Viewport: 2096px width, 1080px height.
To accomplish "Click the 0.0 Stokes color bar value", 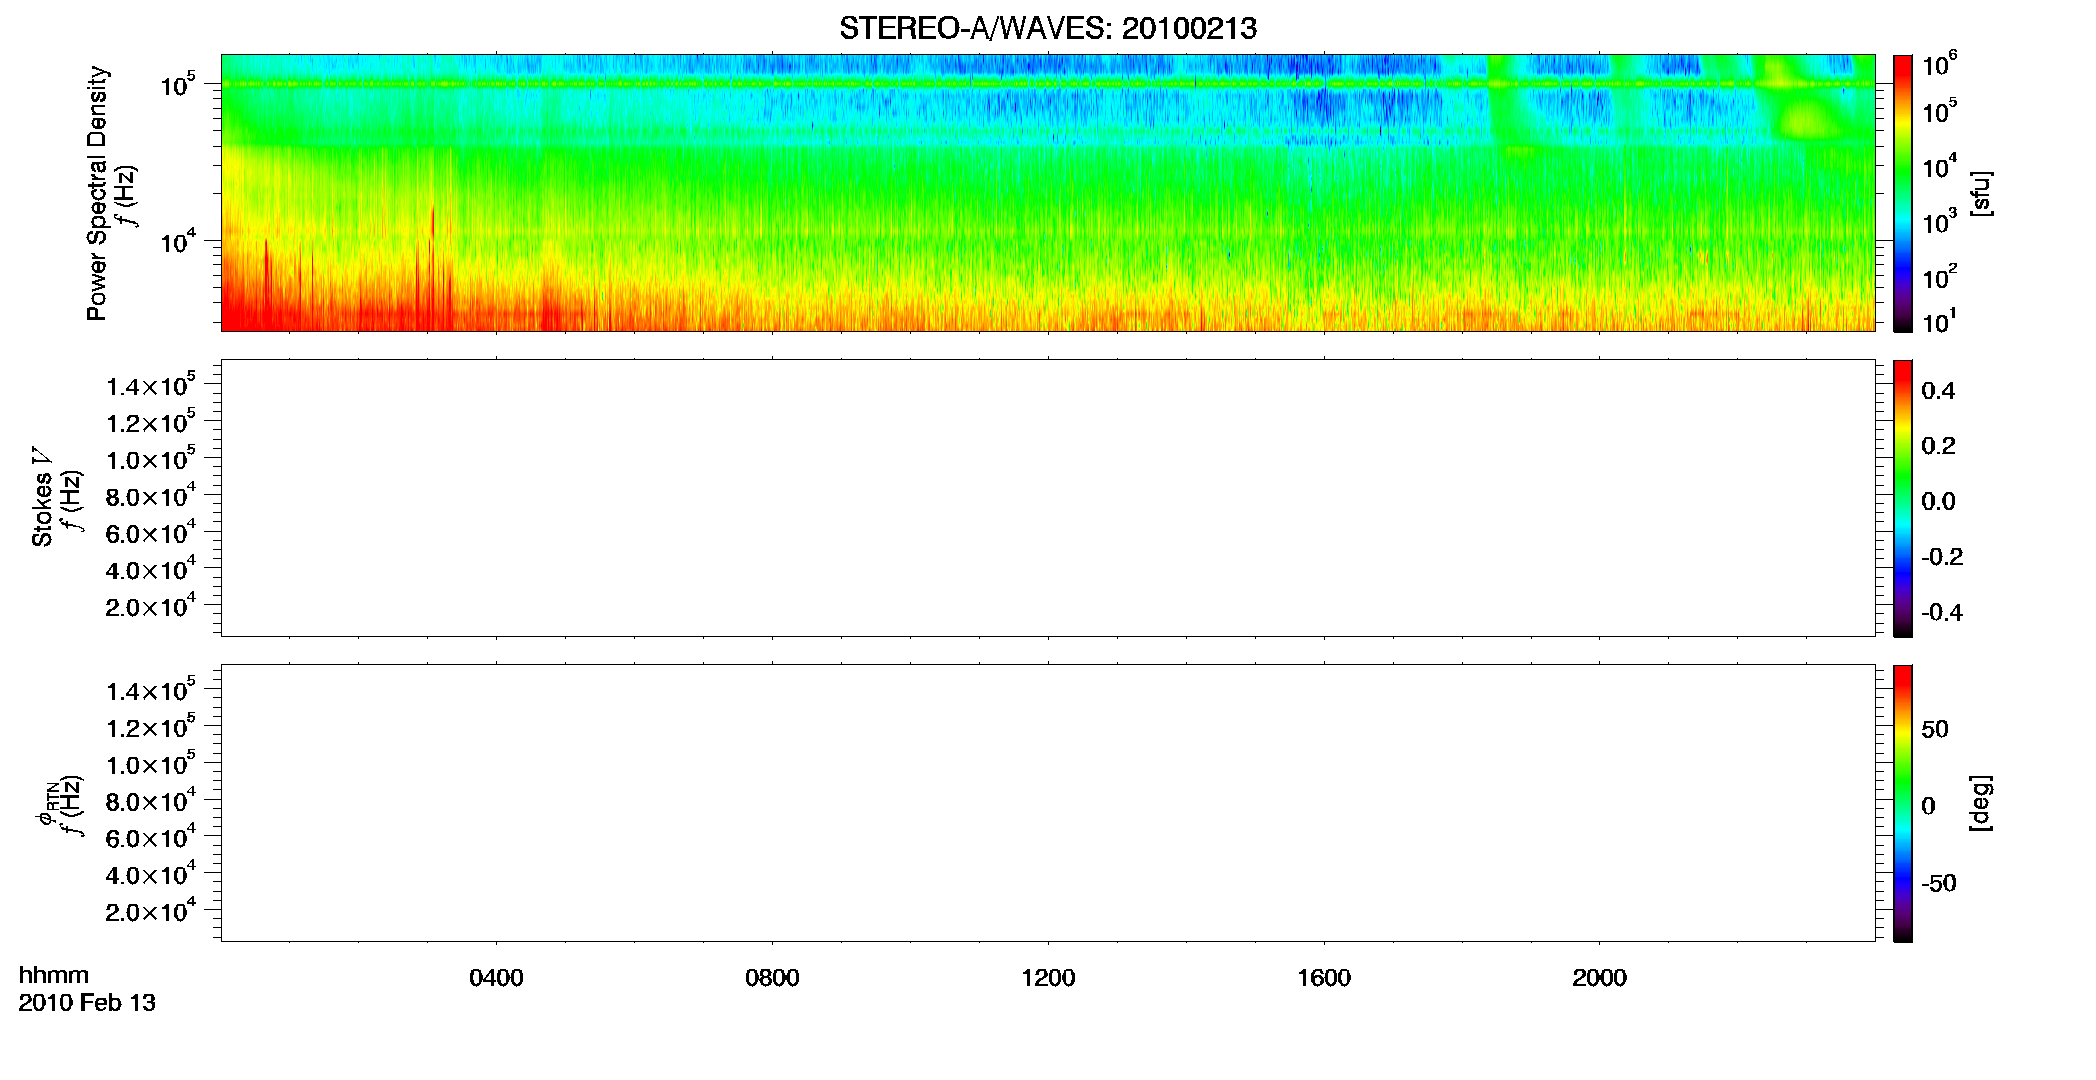I will [1938, 502].
